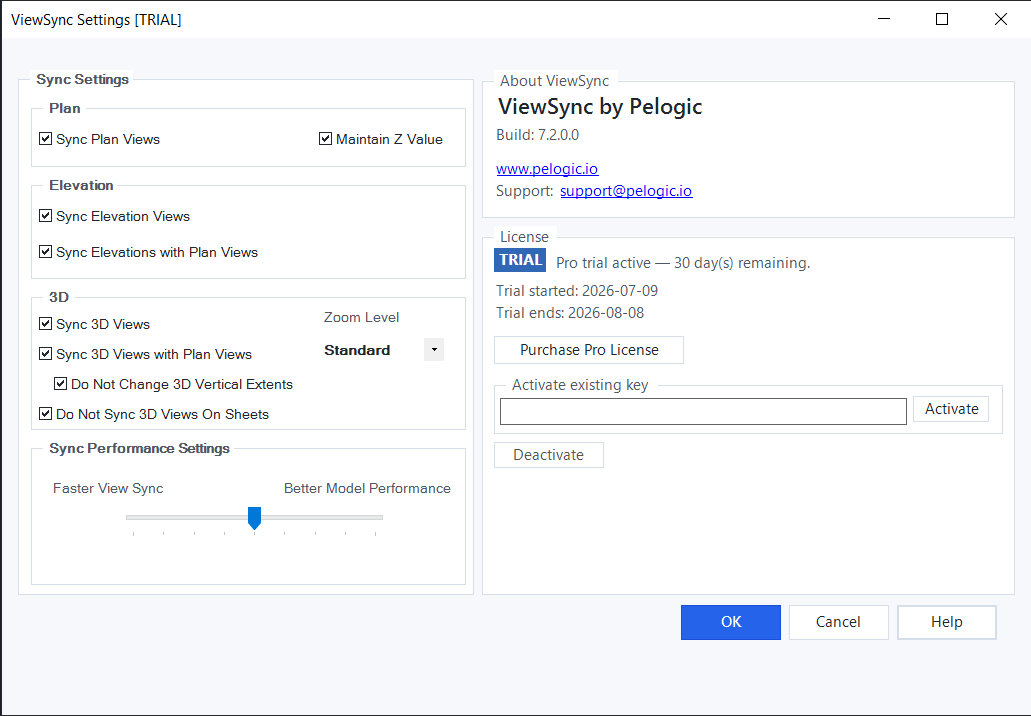Viewport: 1031px width, 716px height.
Task: Minimize the ViewSync Settings window
Action: tap(884, 19)
